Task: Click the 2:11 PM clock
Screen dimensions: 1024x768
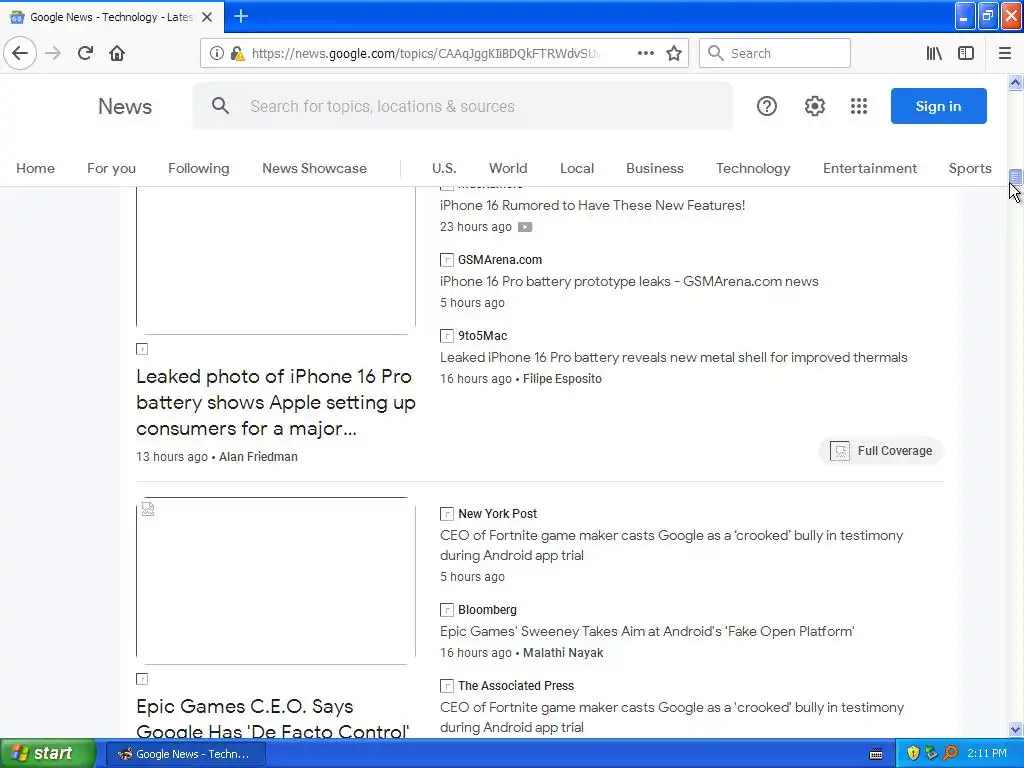Action: tap(987, 754)
